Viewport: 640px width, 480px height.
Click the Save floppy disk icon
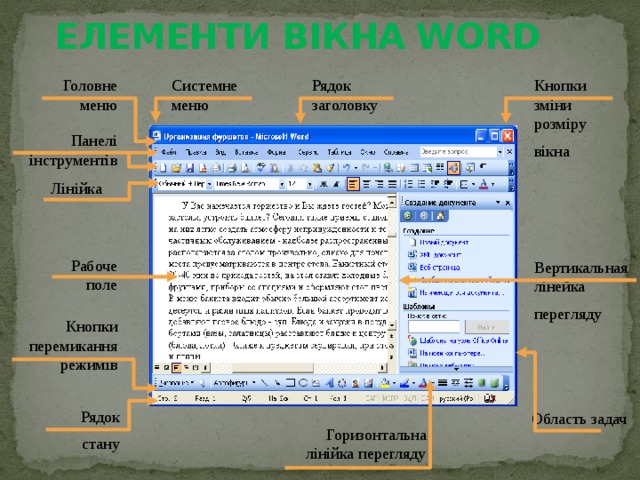coord(190,167)
